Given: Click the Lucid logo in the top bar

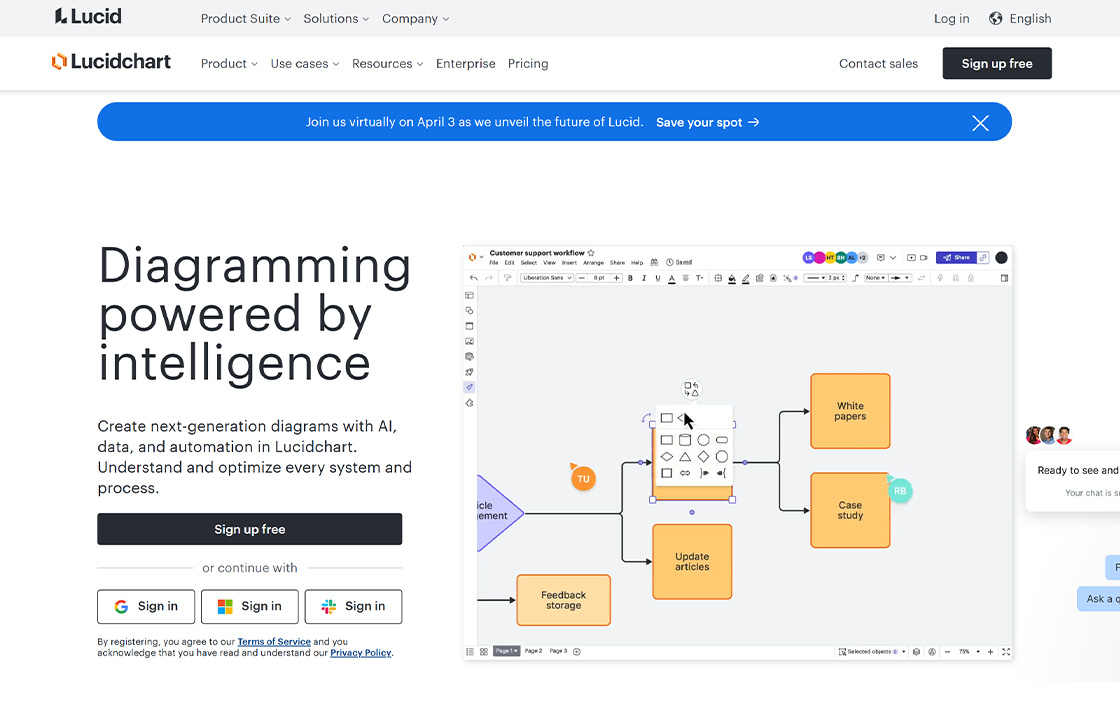Looking at the screenshot, I should pos(88,16).
